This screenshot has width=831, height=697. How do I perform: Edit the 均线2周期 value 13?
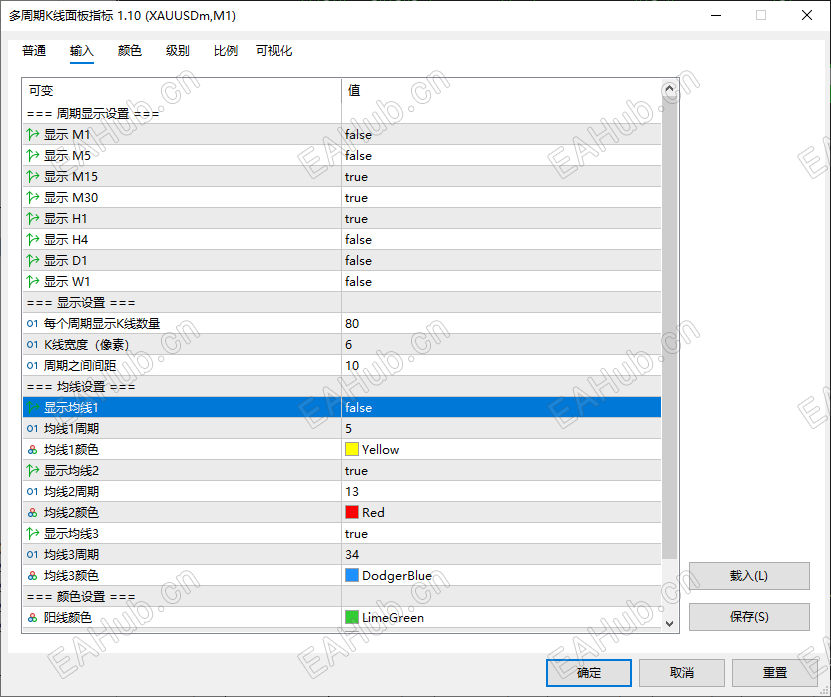501,491
